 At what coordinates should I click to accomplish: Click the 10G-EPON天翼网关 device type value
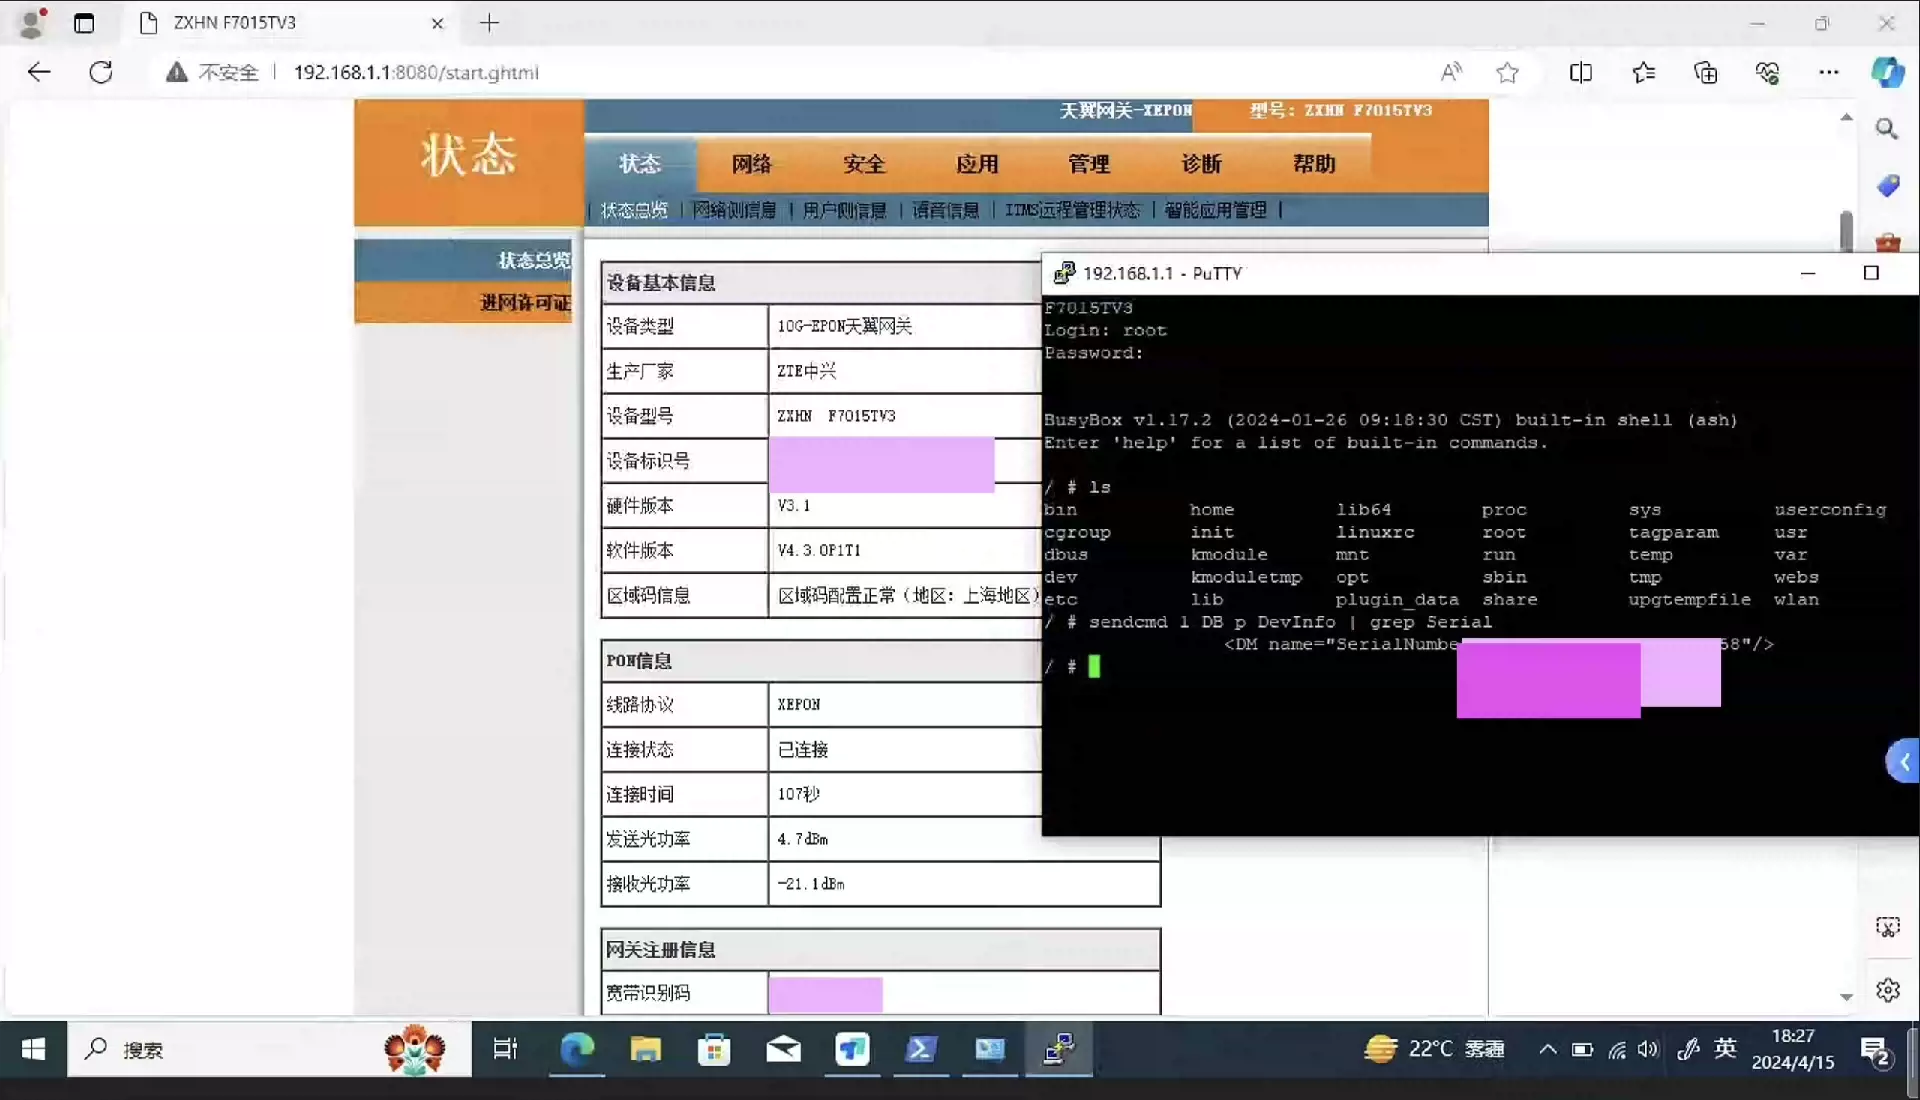click(x=844, y=326)
